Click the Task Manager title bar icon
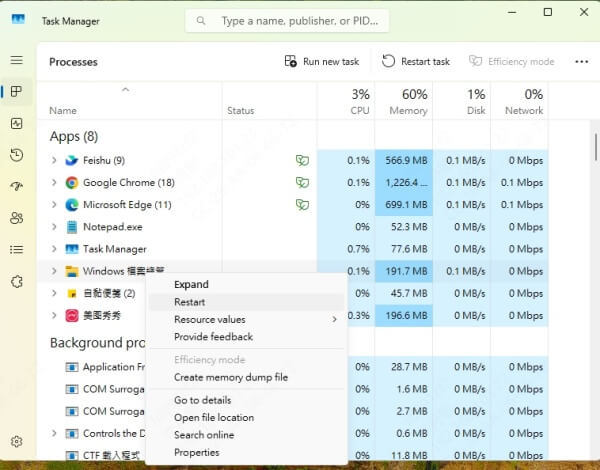 (x=18, y=18)
